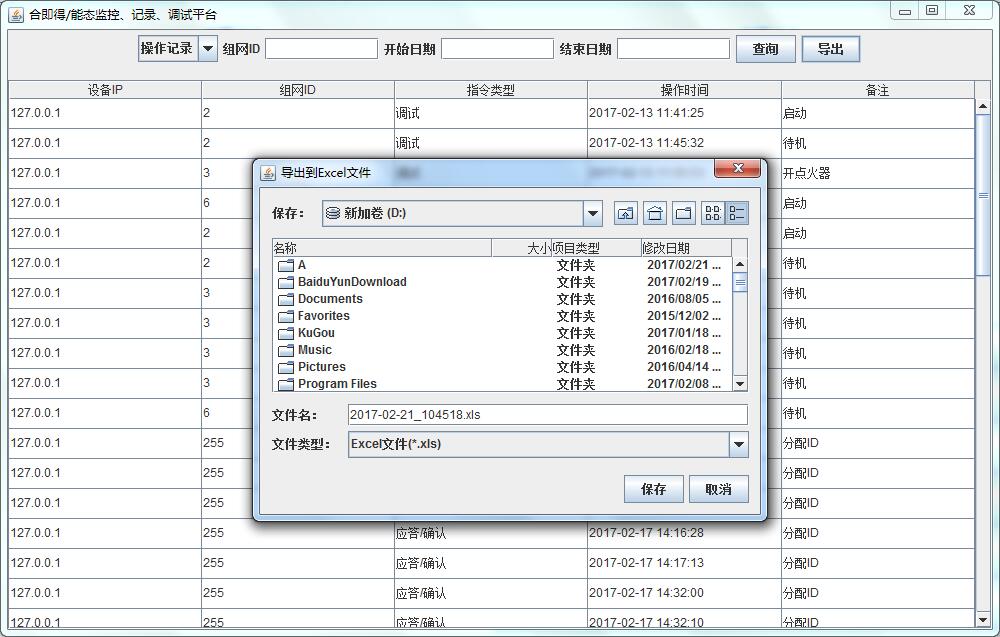Click inside the 文件名 filename field
This screenshot has width=1000, height=637.
click(500, 413)
